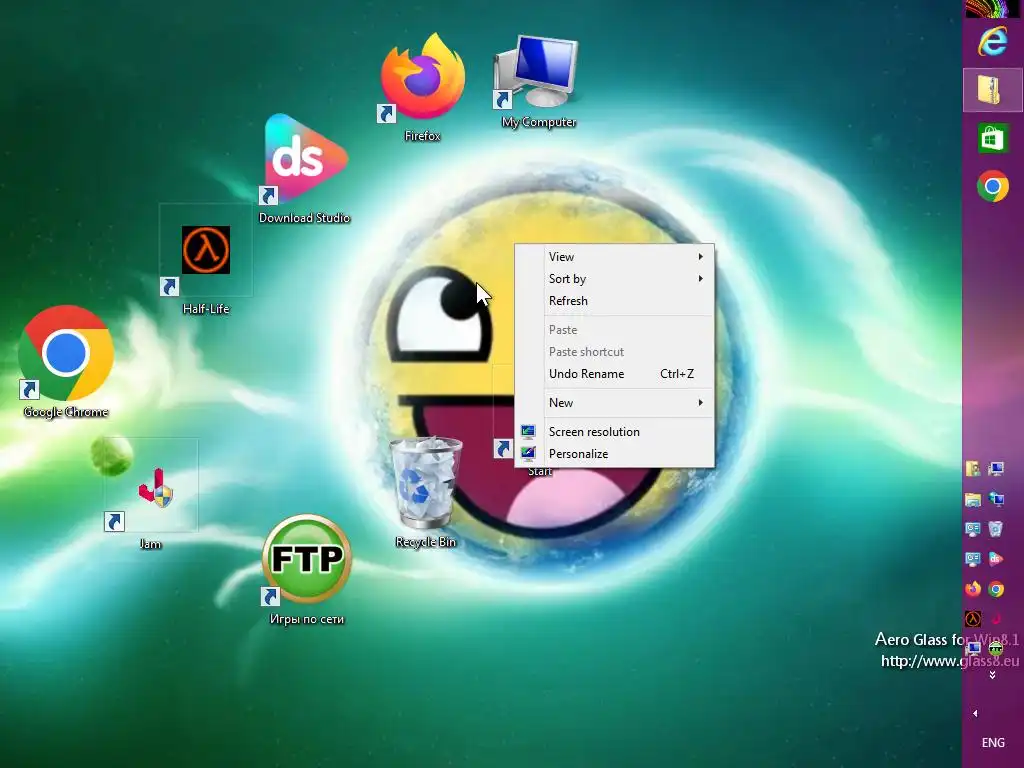This screenshot has height=768, width=1024.
Task: Click the Screen resolution menu icon
Action: click(x=528, y=432)
